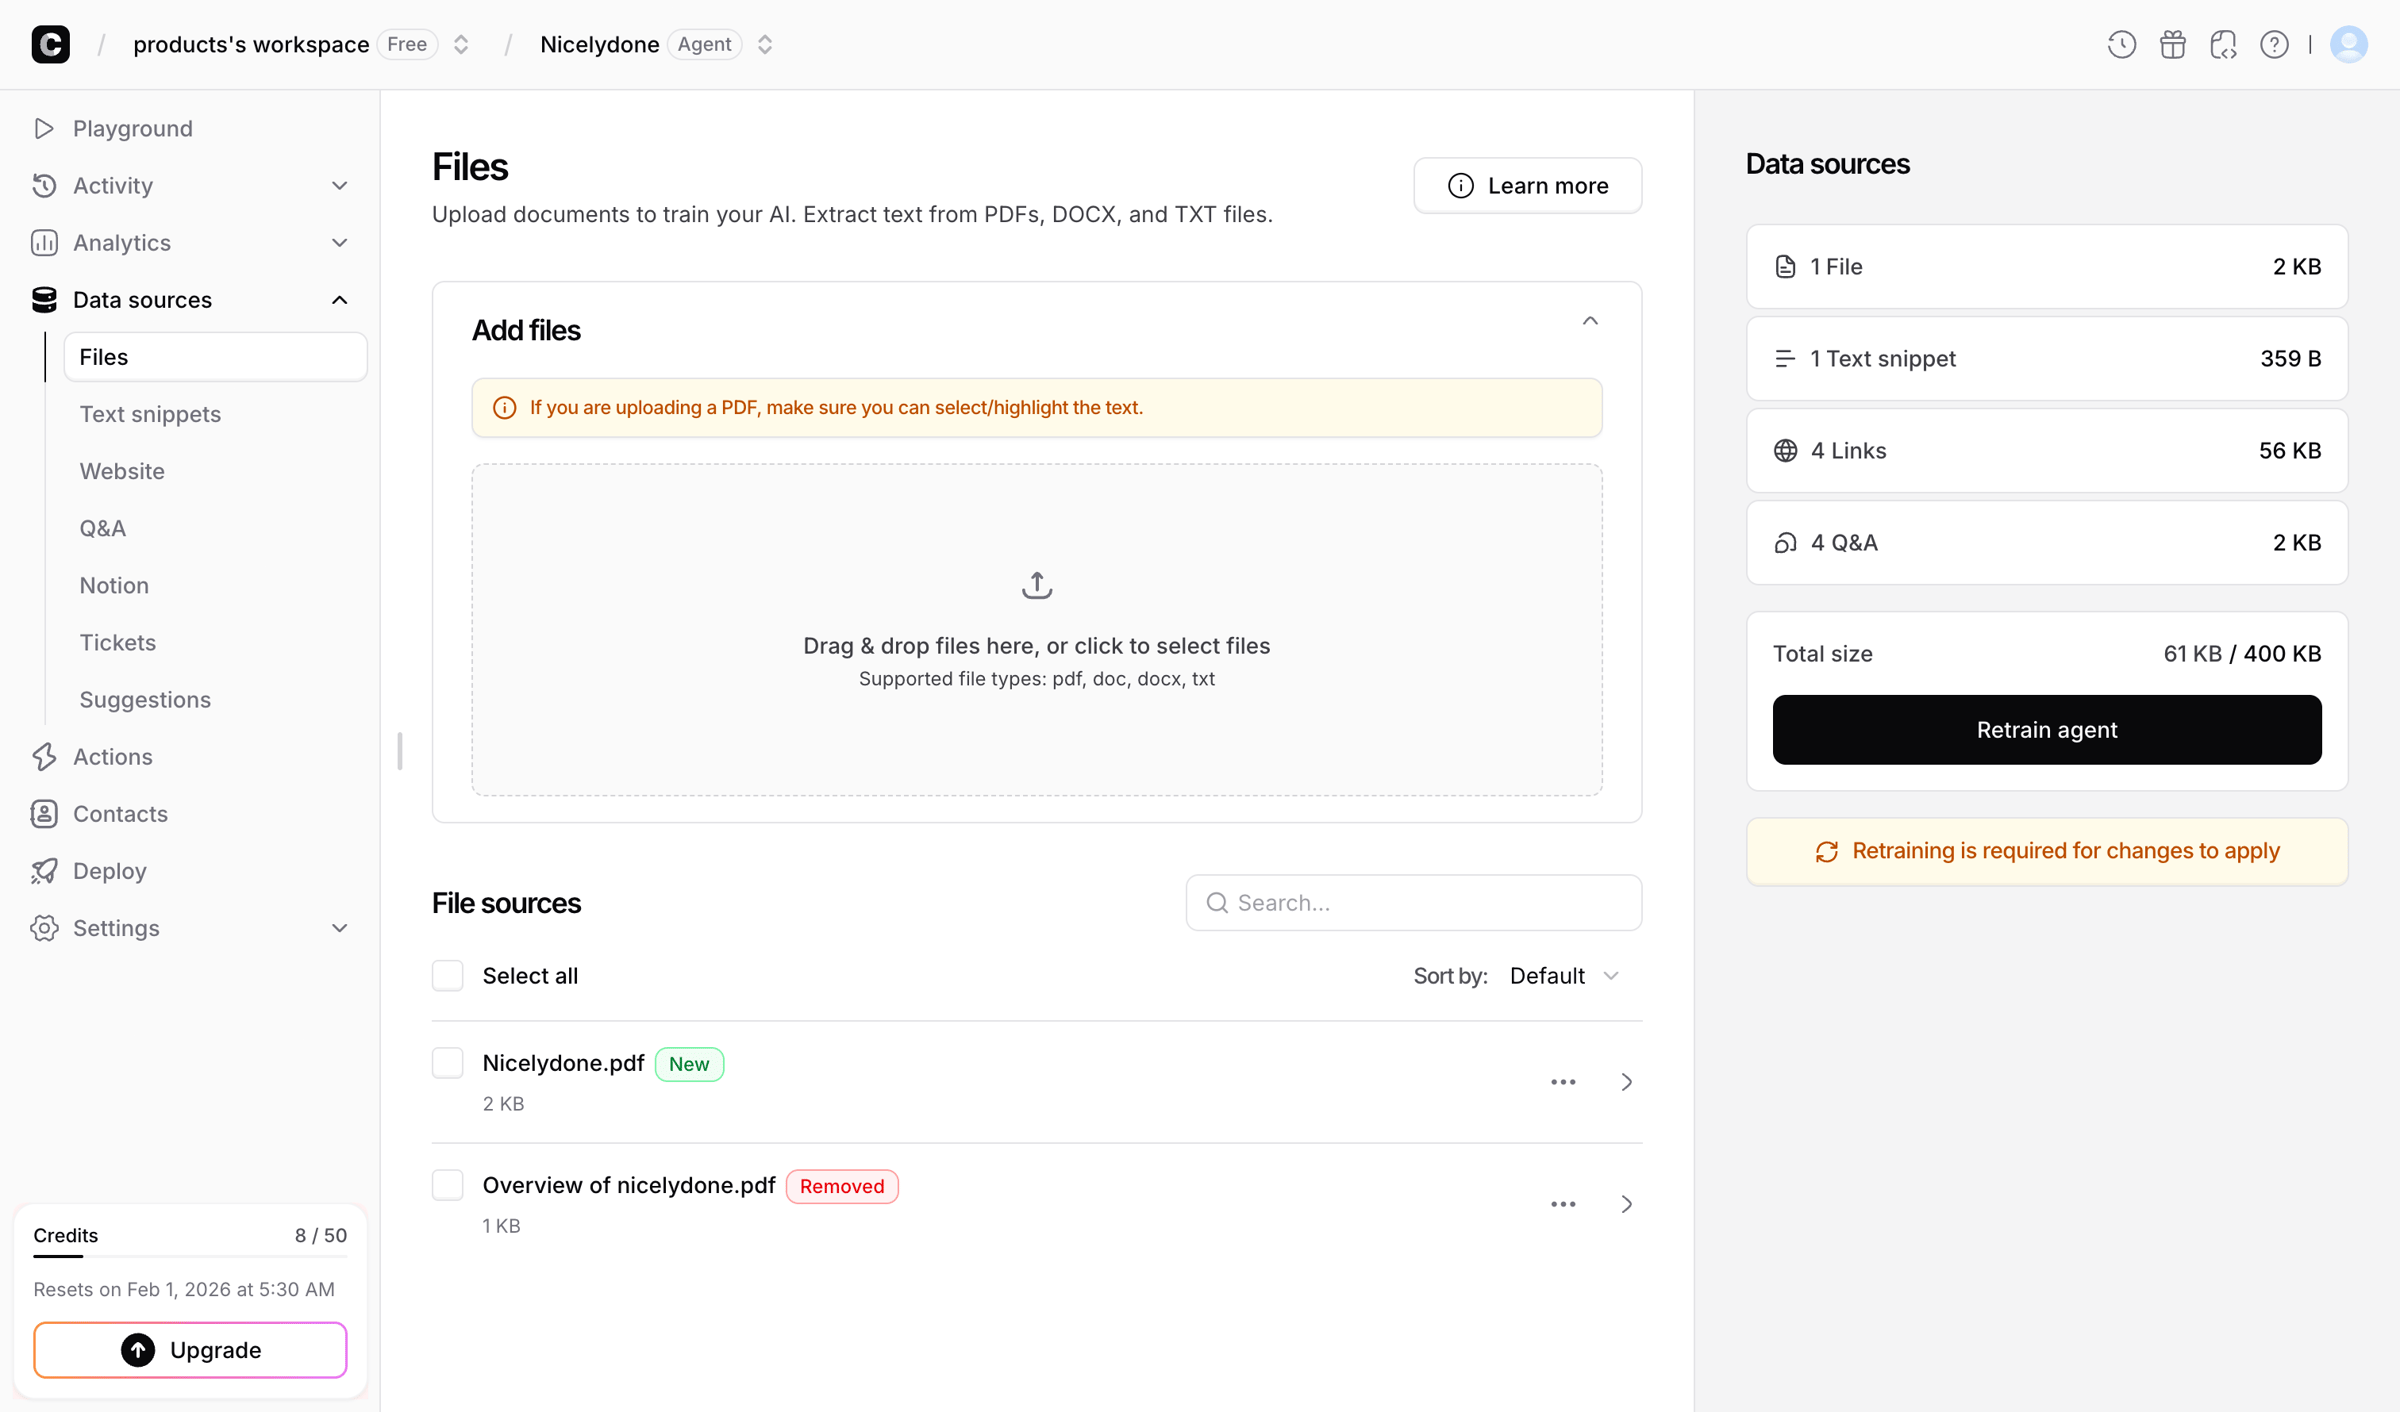This screenshot has height=1412, width=2400.
Task: Open the Notion data source
Action: (114, 585)
